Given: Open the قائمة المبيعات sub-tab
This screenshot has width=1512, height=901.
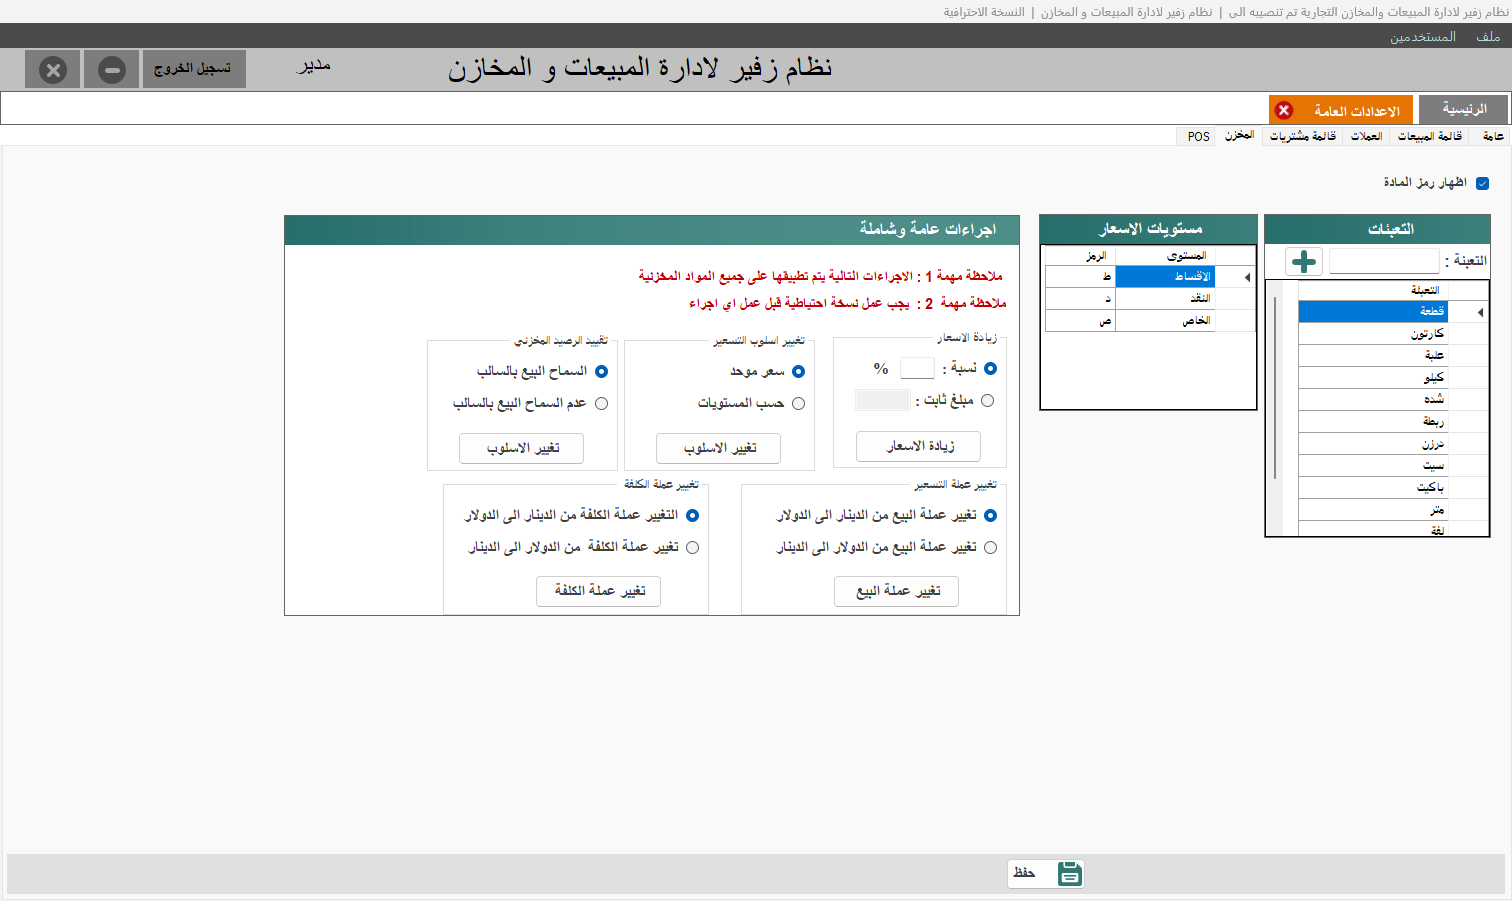Looking at the screenshot, I should [x=1430, y=136].
